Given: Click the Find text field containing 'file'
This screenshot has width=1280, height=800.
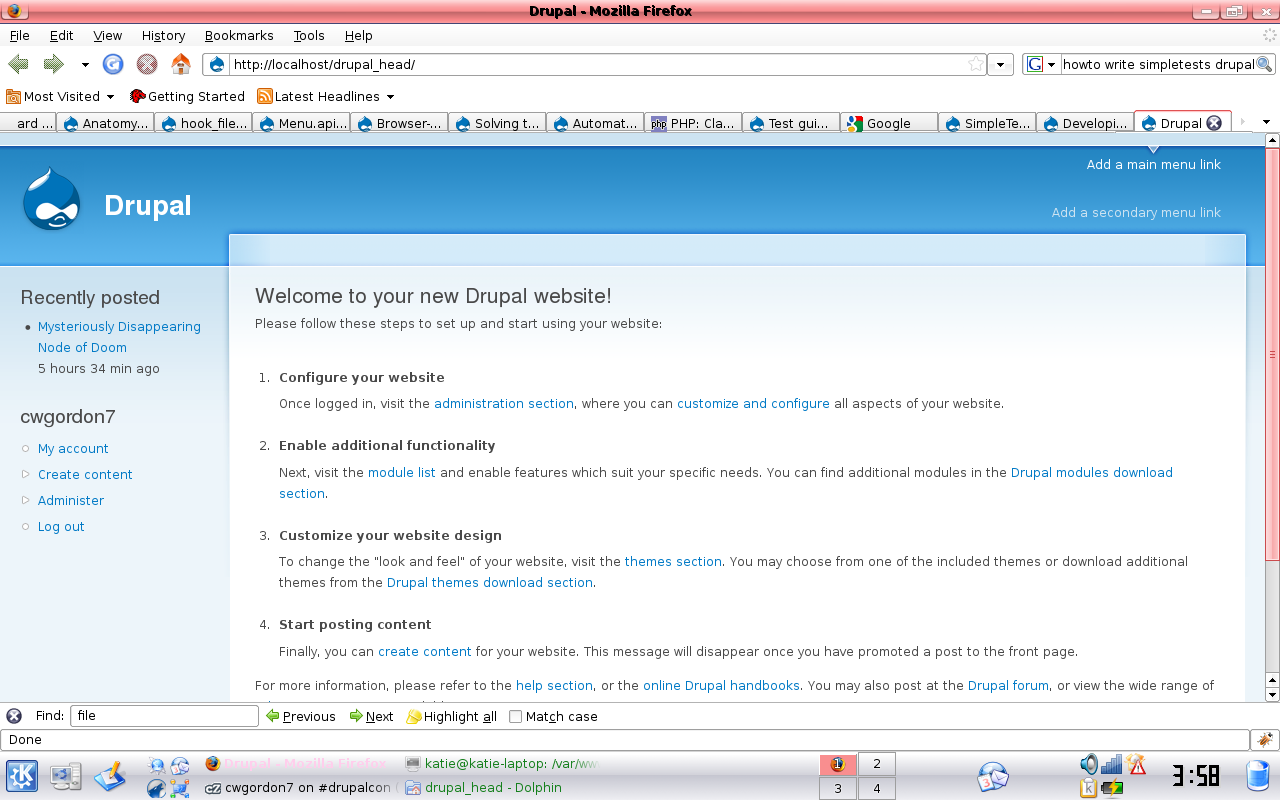Looking at the screenshot, I should pyautogui.click(x=164, y=716).
